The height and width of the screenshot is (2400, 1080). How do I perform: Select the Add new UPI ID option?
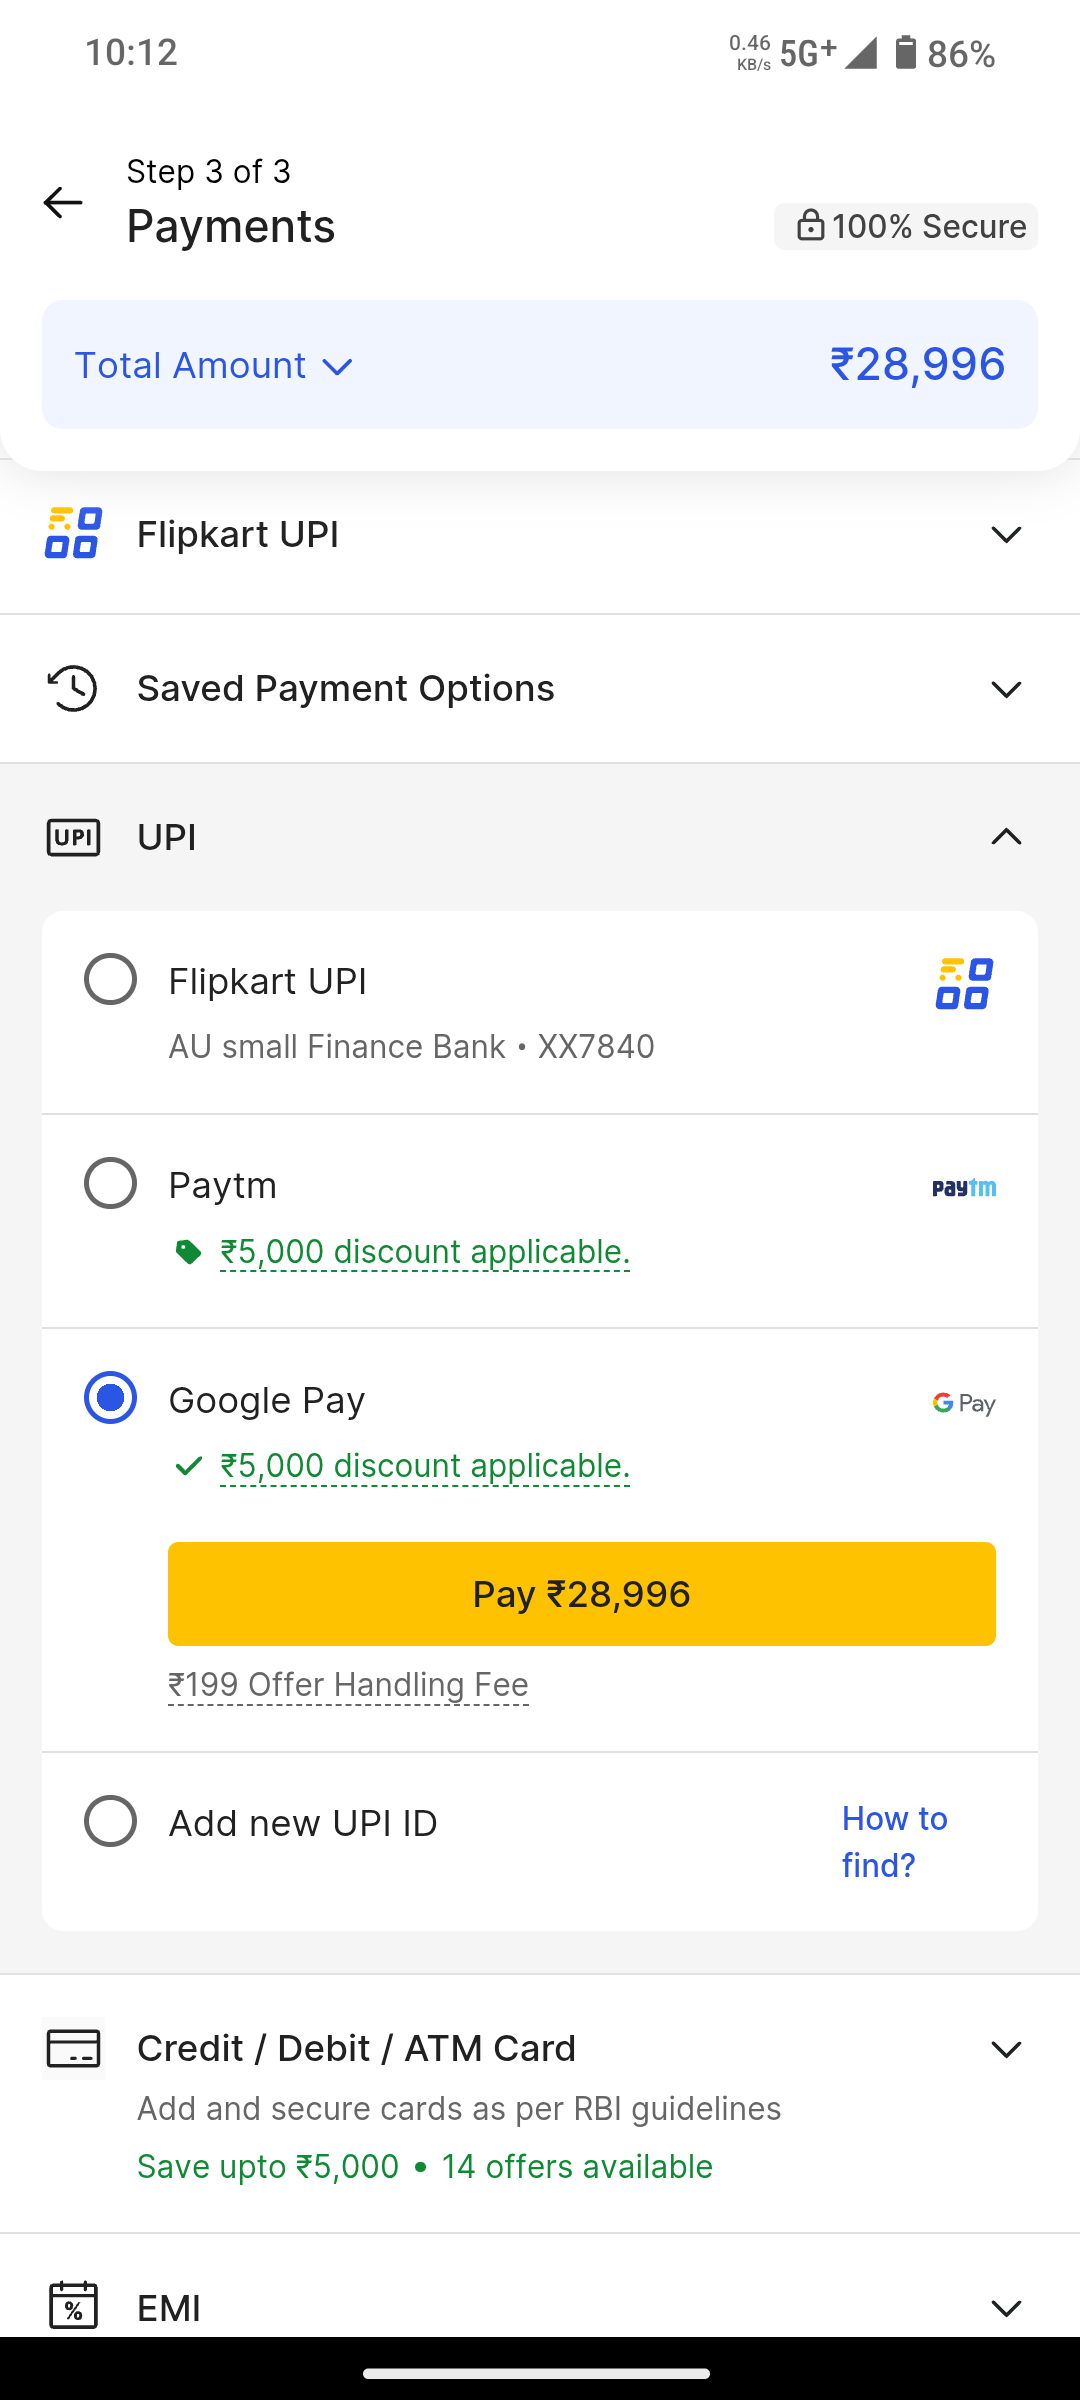tap(110, 1821)
